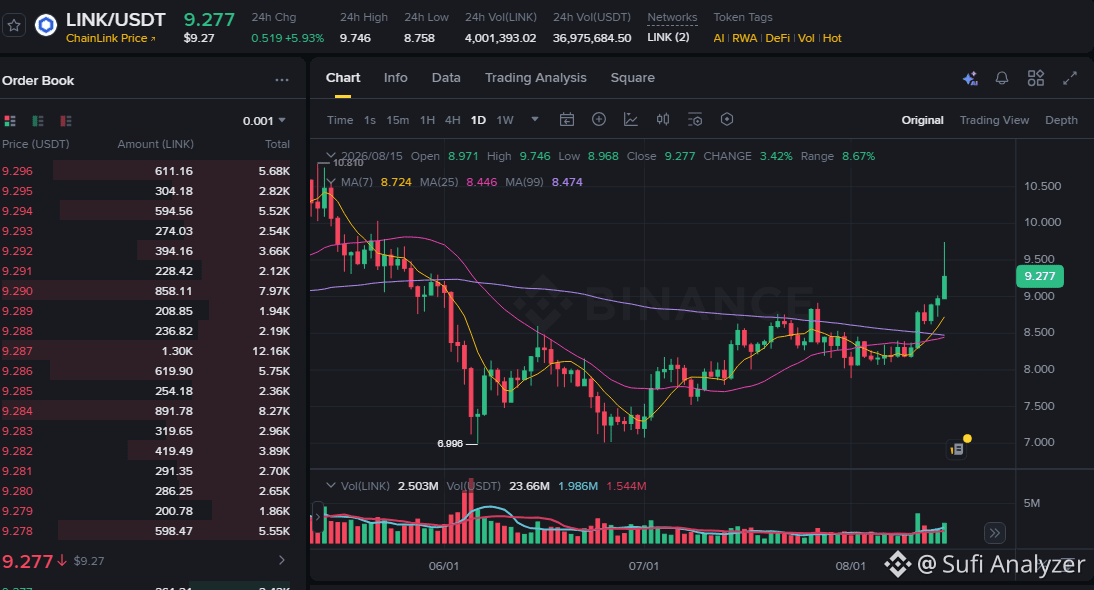1094x590 pixels.
Task: Show both bids and asks order book view
Action: point(10,121)
